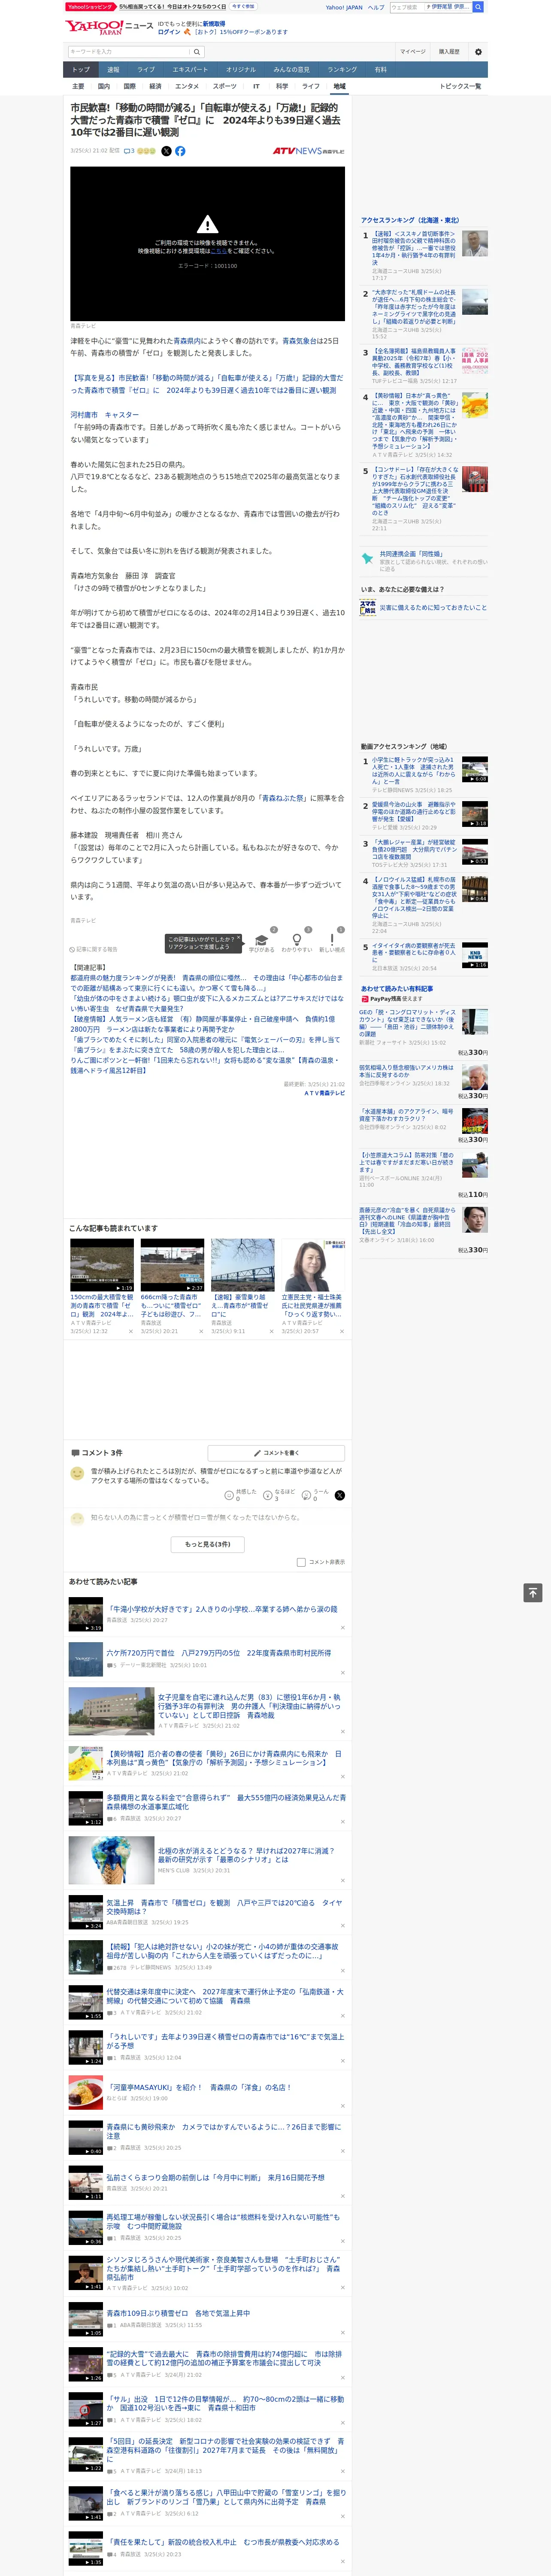Dismiss the 666cm降った青森市 recommended card
The height and width of the screenshot is (2576, 551).
(x=201, y=1331)
